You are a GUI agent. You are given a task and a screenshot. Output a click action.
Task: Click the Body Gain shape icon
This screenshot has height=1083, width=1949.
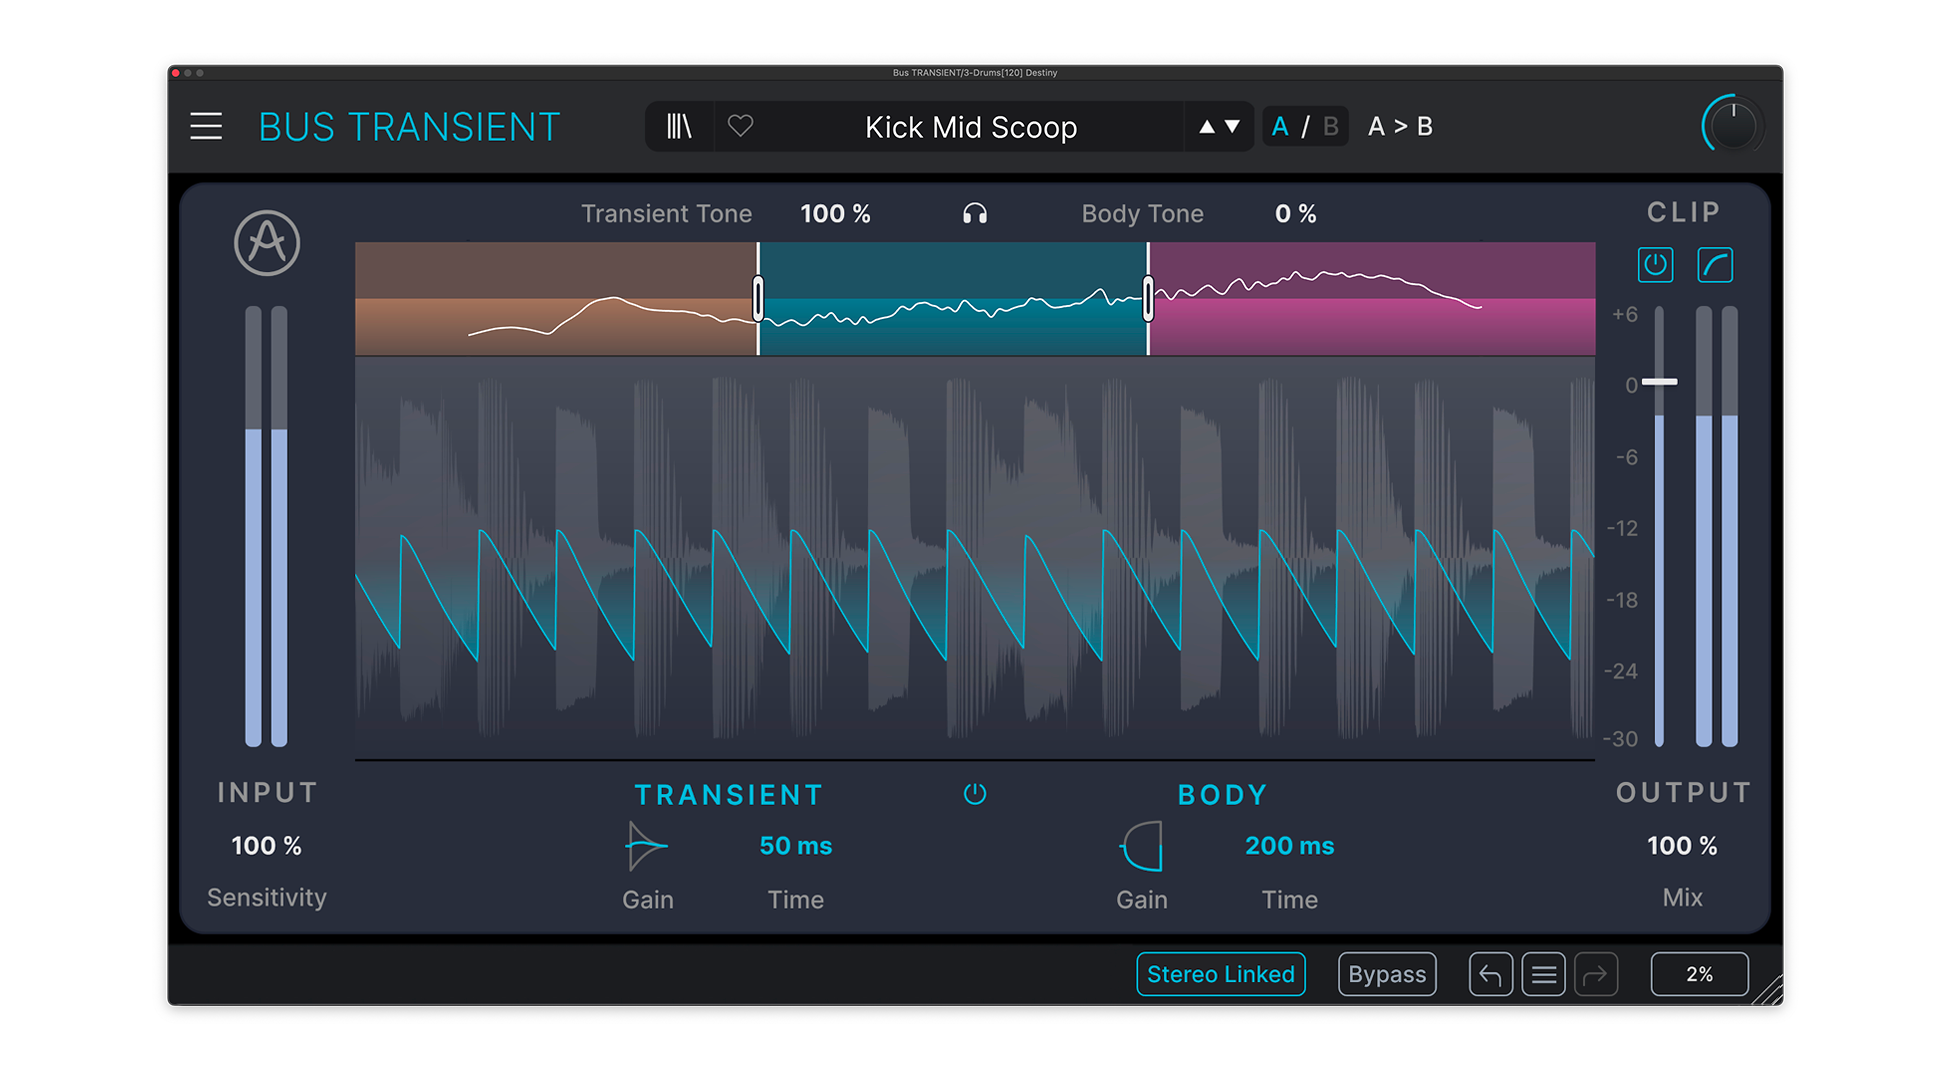pyautogui.click(x=1142, y=846)
